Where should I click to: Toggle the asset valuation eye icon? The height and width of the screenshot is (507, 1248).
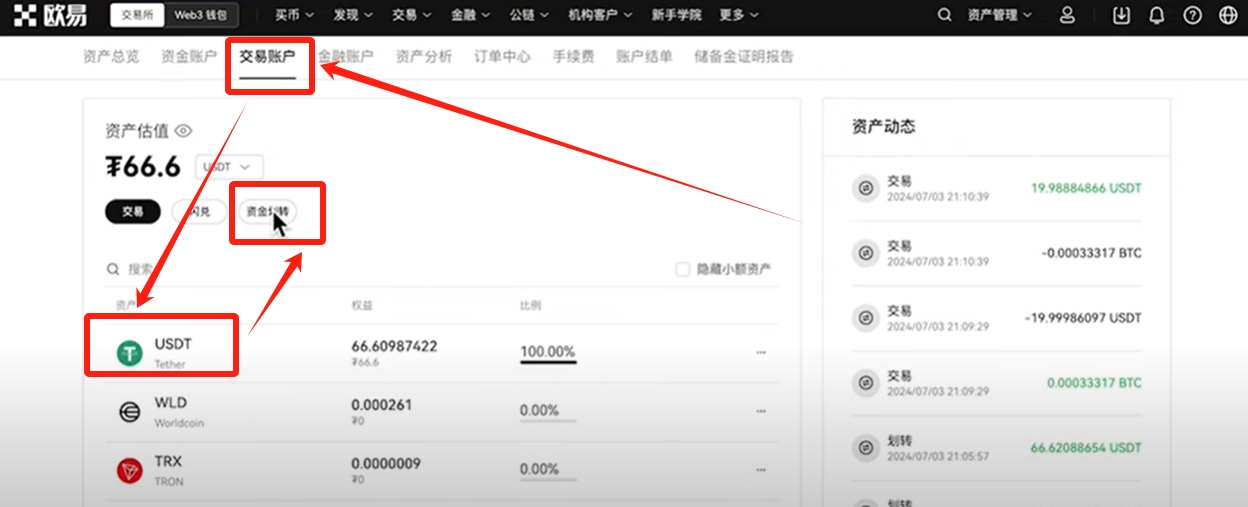(x=183, y=131)
